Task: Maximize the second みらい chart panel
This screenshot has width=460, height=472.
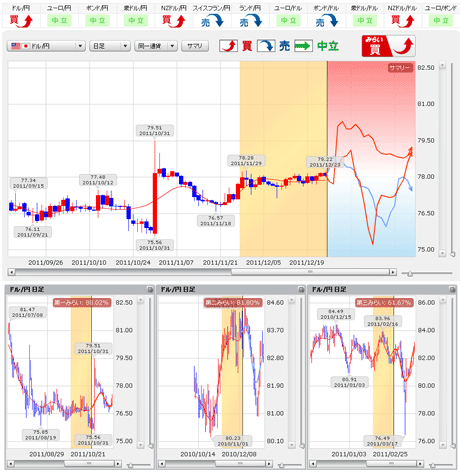Action: tap(301, 290)
